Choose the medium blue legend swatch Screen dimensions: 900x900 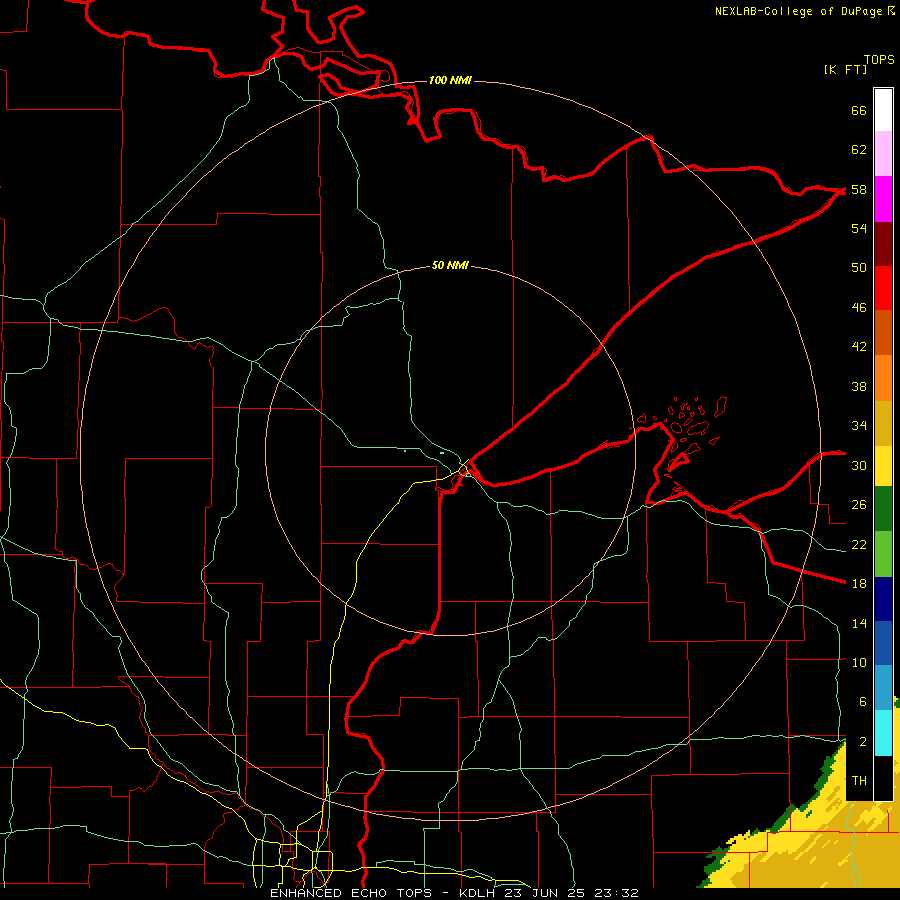click(x=883, y=643)
